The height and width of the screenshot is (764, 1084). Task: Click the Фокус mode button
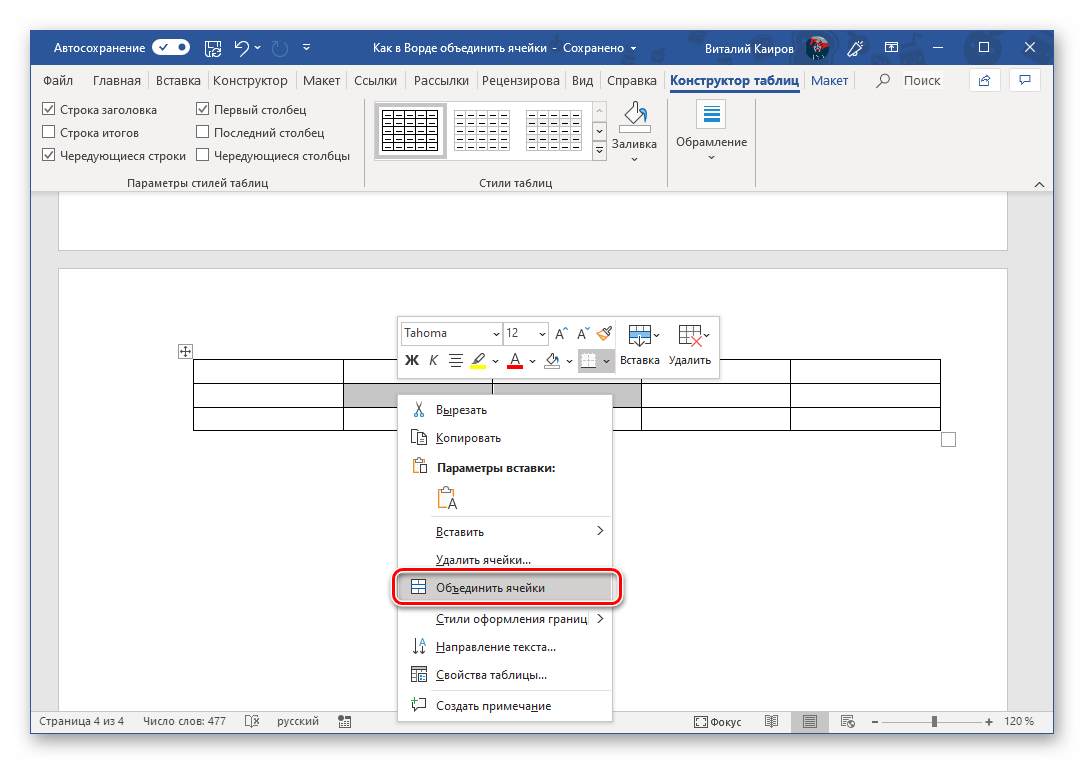tap(718, 722)
